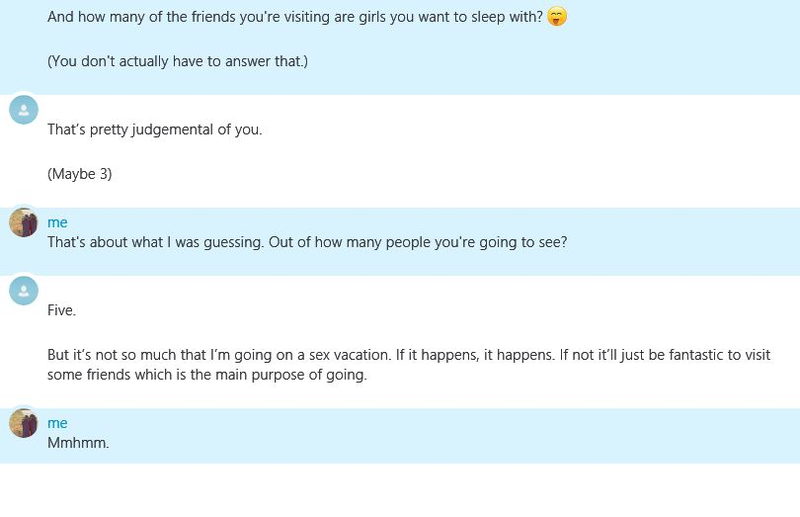Open the default contact avatar above "Five."

23,290
